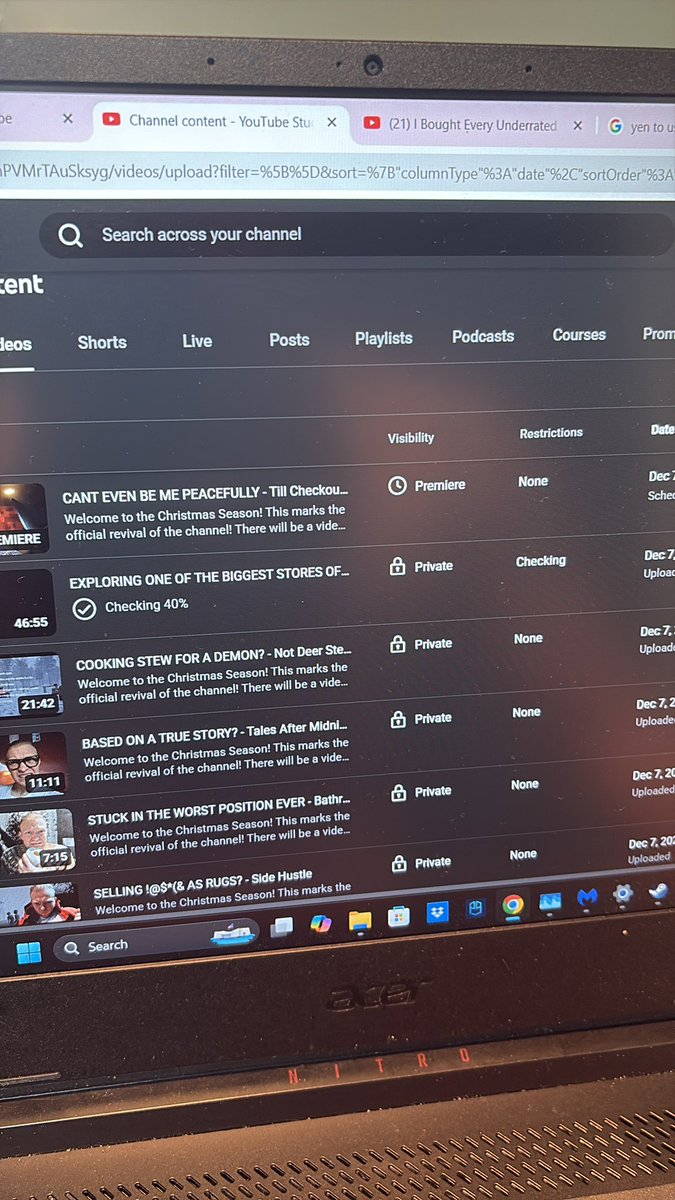
Task: Click Google favicon on yen to us tab
Action: click(x=615, y=127)
